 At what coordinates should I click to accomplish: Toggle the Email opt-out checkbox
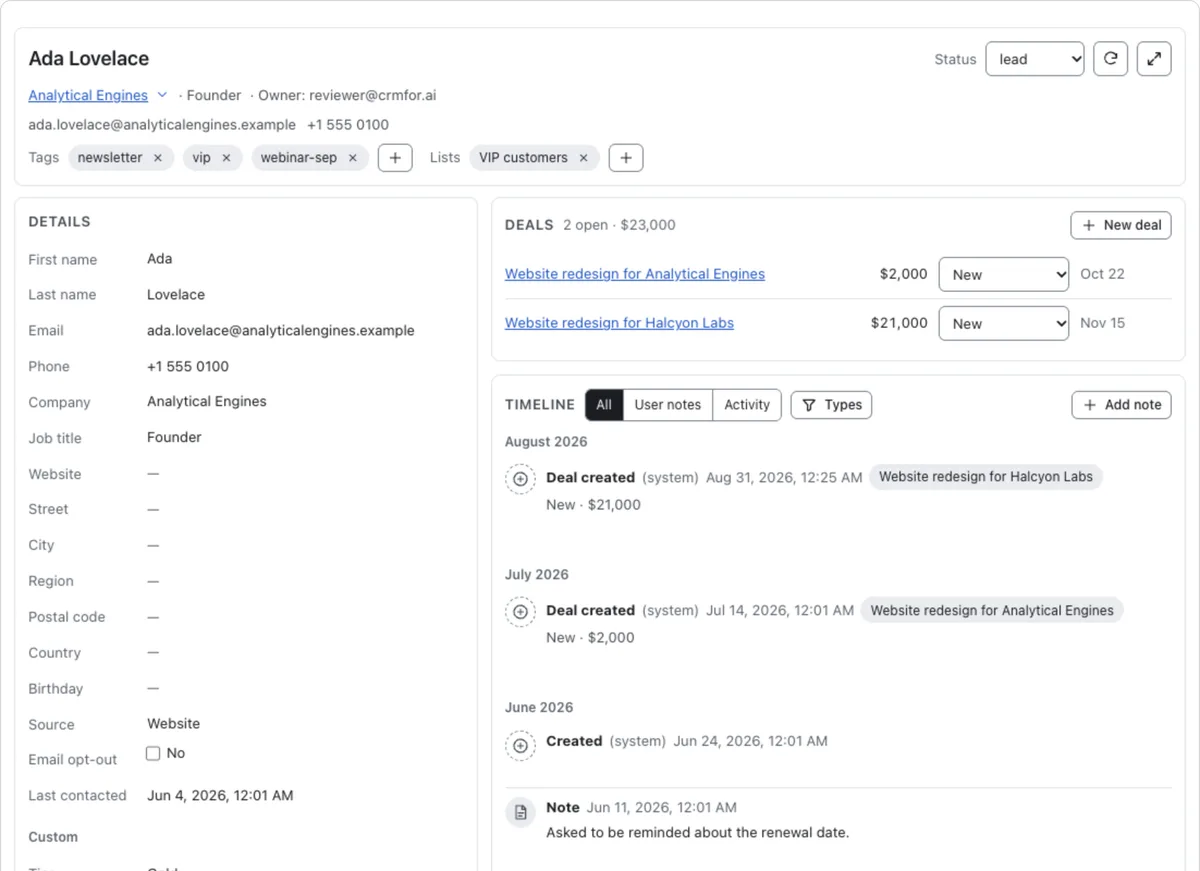coord(153,753)
